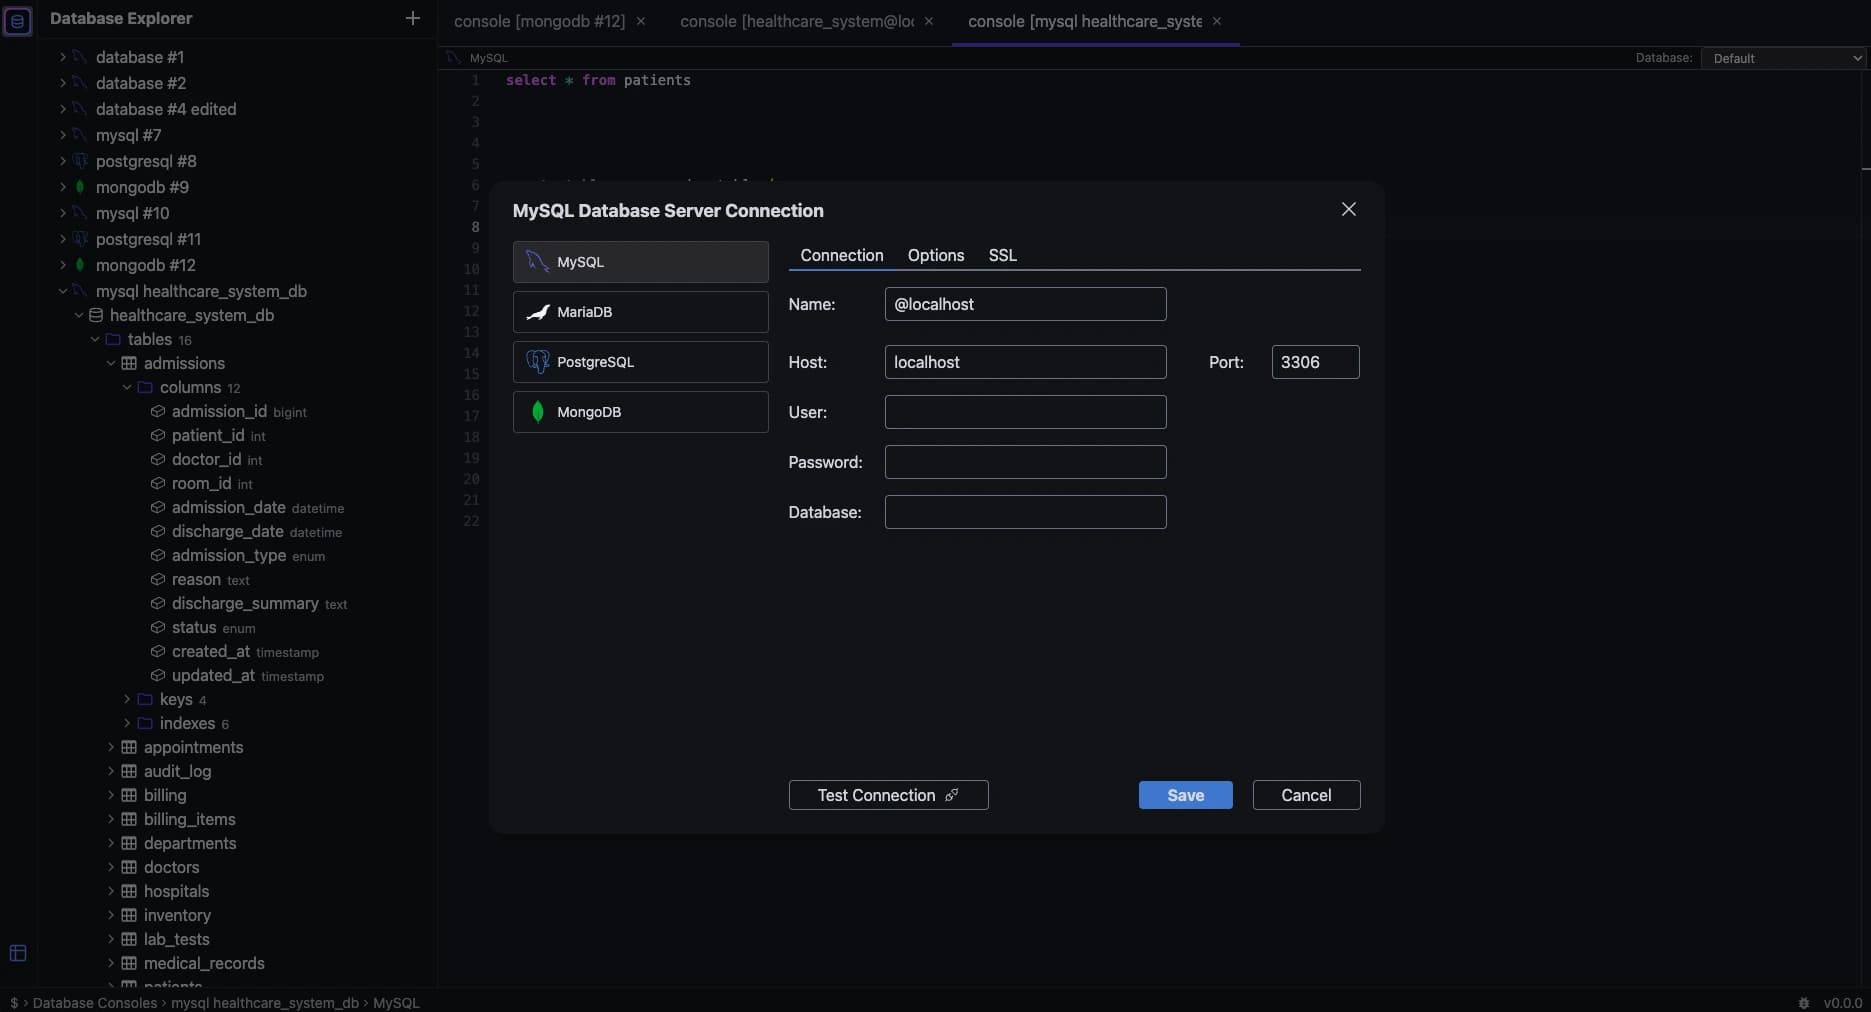Cancel the MySQL connection dialog
The width and height of the screenshot is (1871, 1012).
click(x=1305, y=794)
